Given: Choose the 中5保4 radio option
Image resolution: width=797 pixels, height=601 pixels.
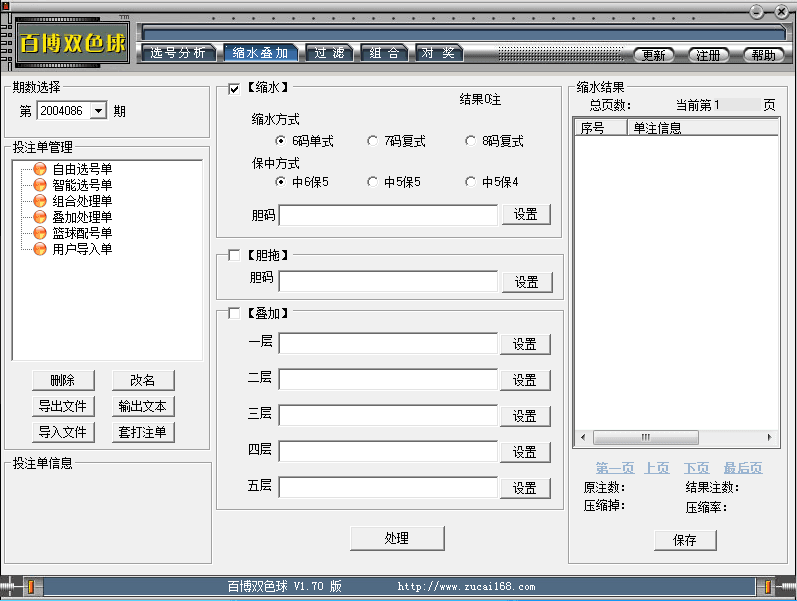Looking at the screenshot, I should point(471,182).
